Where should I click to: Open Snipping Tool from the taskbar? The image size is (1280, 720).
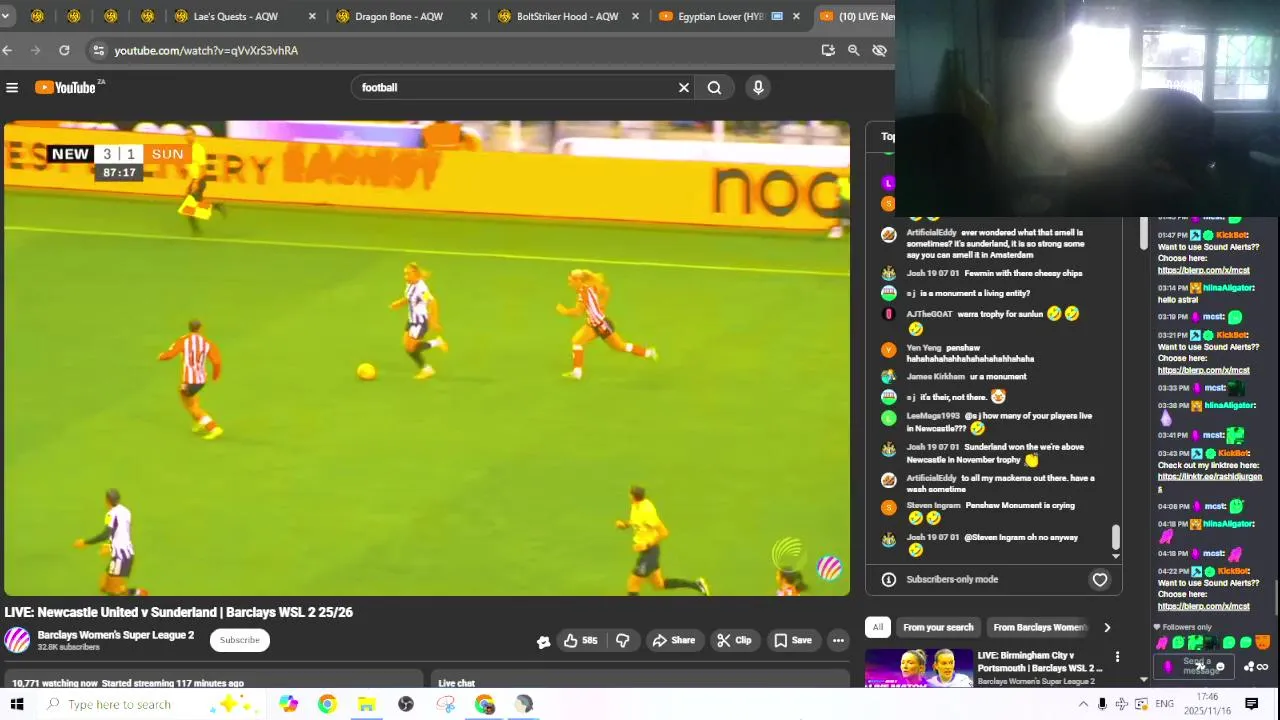(445, 704)
